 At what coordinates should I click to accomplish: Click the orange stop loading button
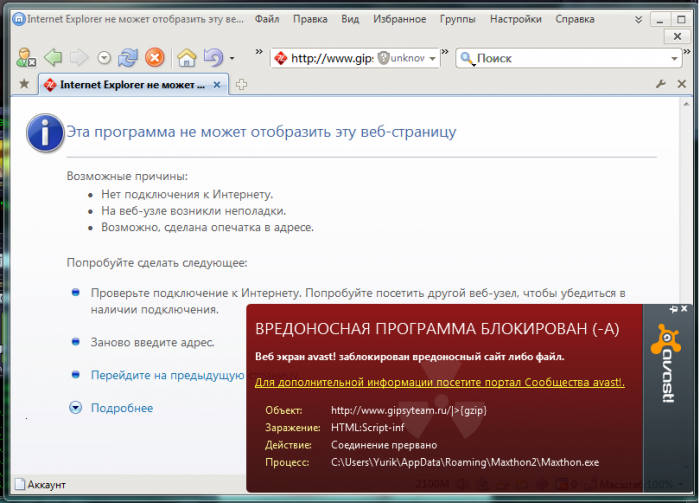pos(155,58)
